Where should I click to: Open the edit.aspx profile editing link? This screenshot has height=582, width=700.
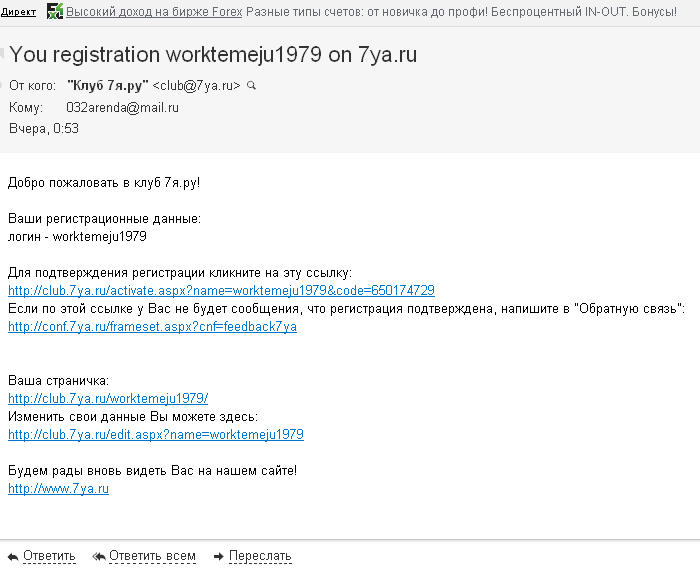(x=156, y=435)
